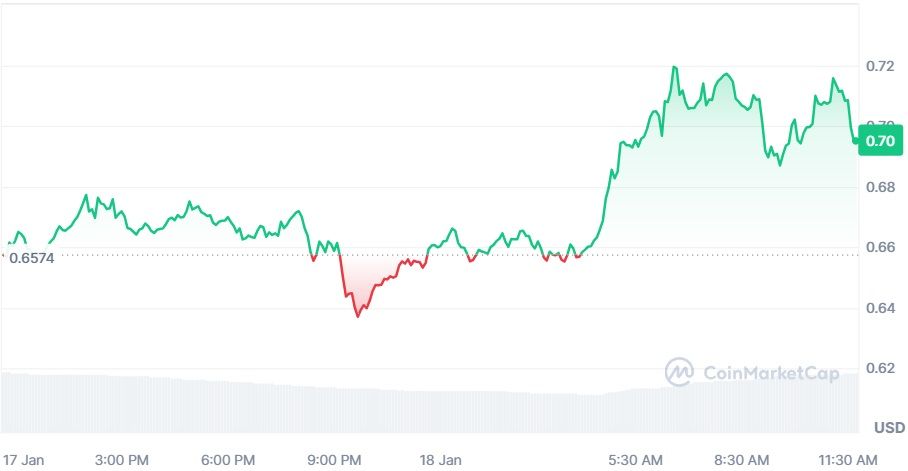Click the CoinMarketCap logo icon
This screenshot has height=471, width=908.
click(x=679, y=372)
